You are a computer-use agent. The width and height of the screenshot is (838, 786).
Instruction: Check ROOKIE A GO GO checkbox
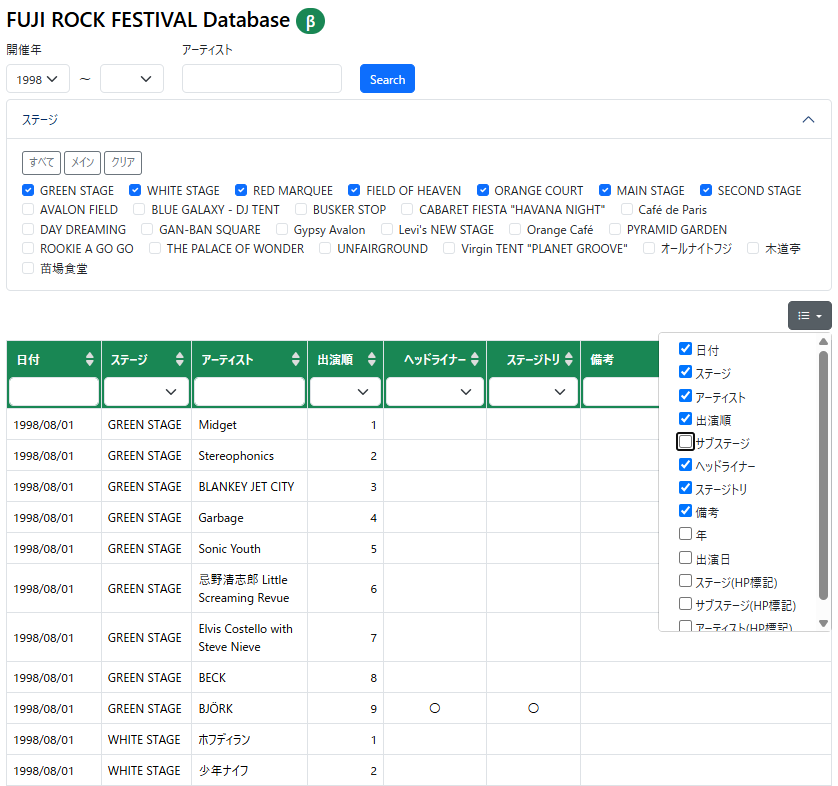click(x=28, y=248)
